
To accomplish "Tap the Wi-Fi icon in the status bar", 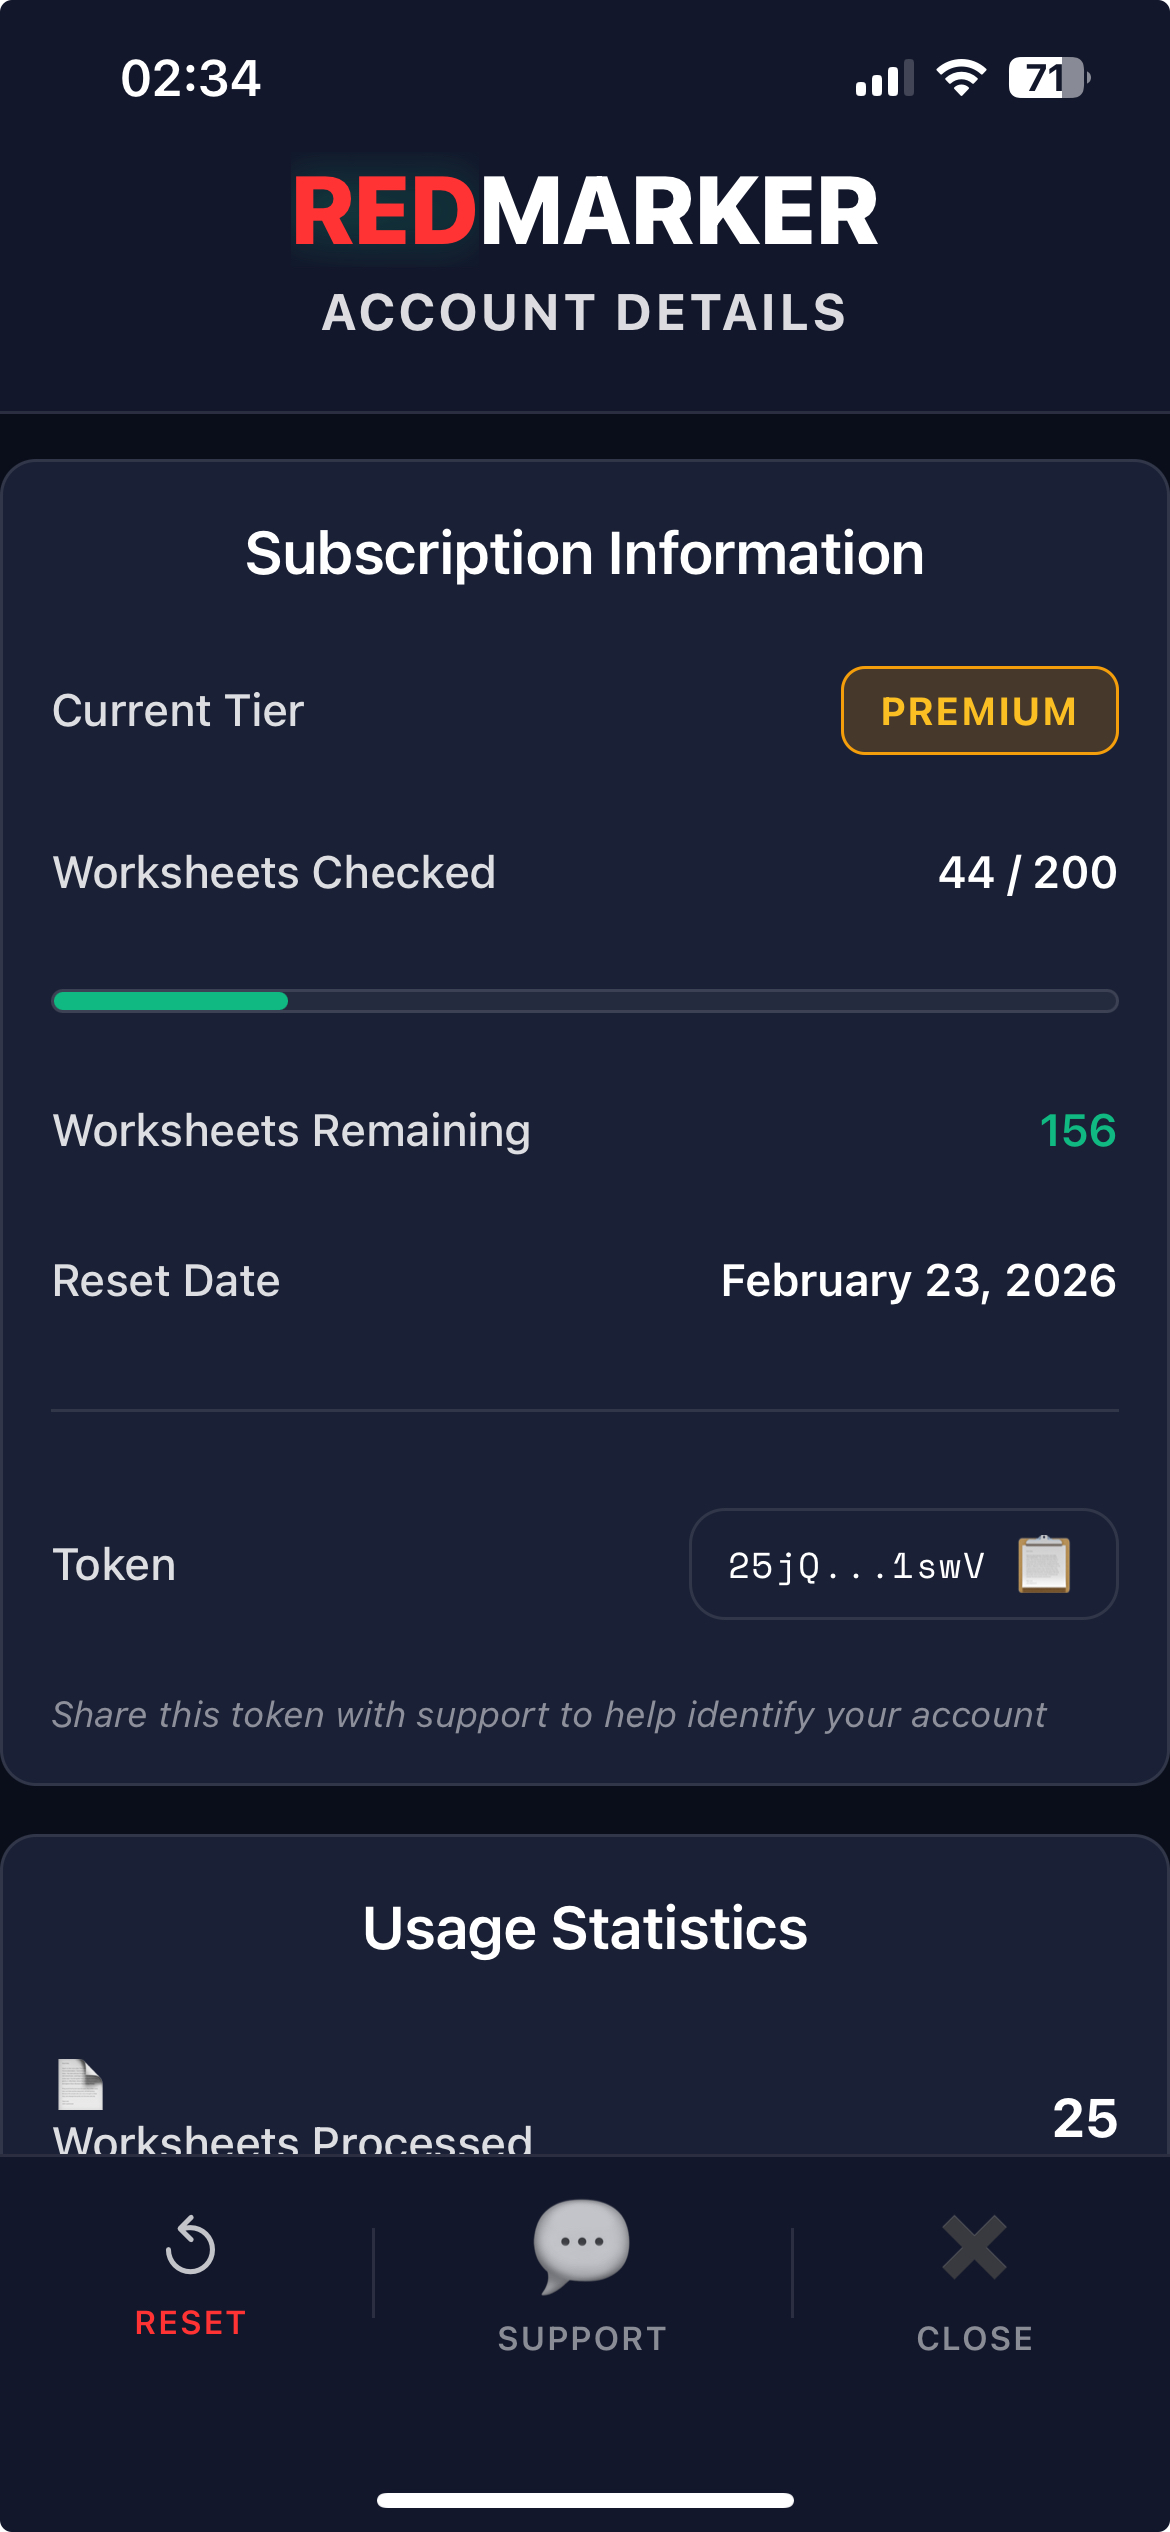I will [x=959, y=78].
